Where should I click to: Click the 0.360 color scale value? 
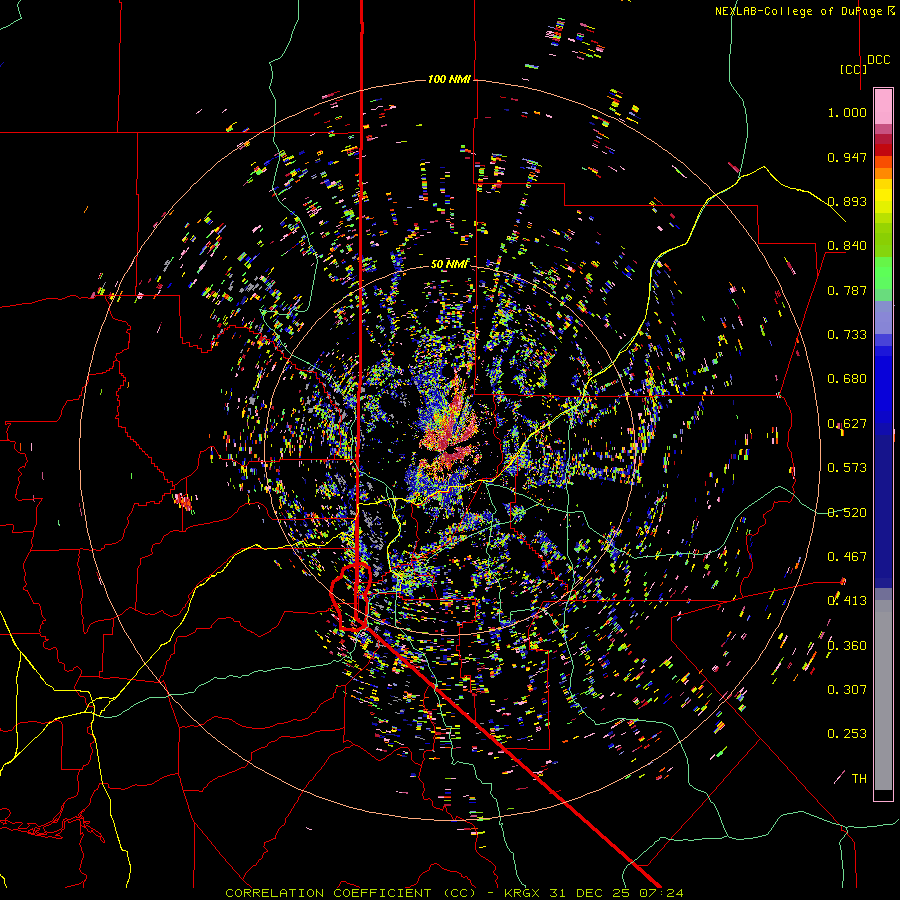click(x=847, y=646)
